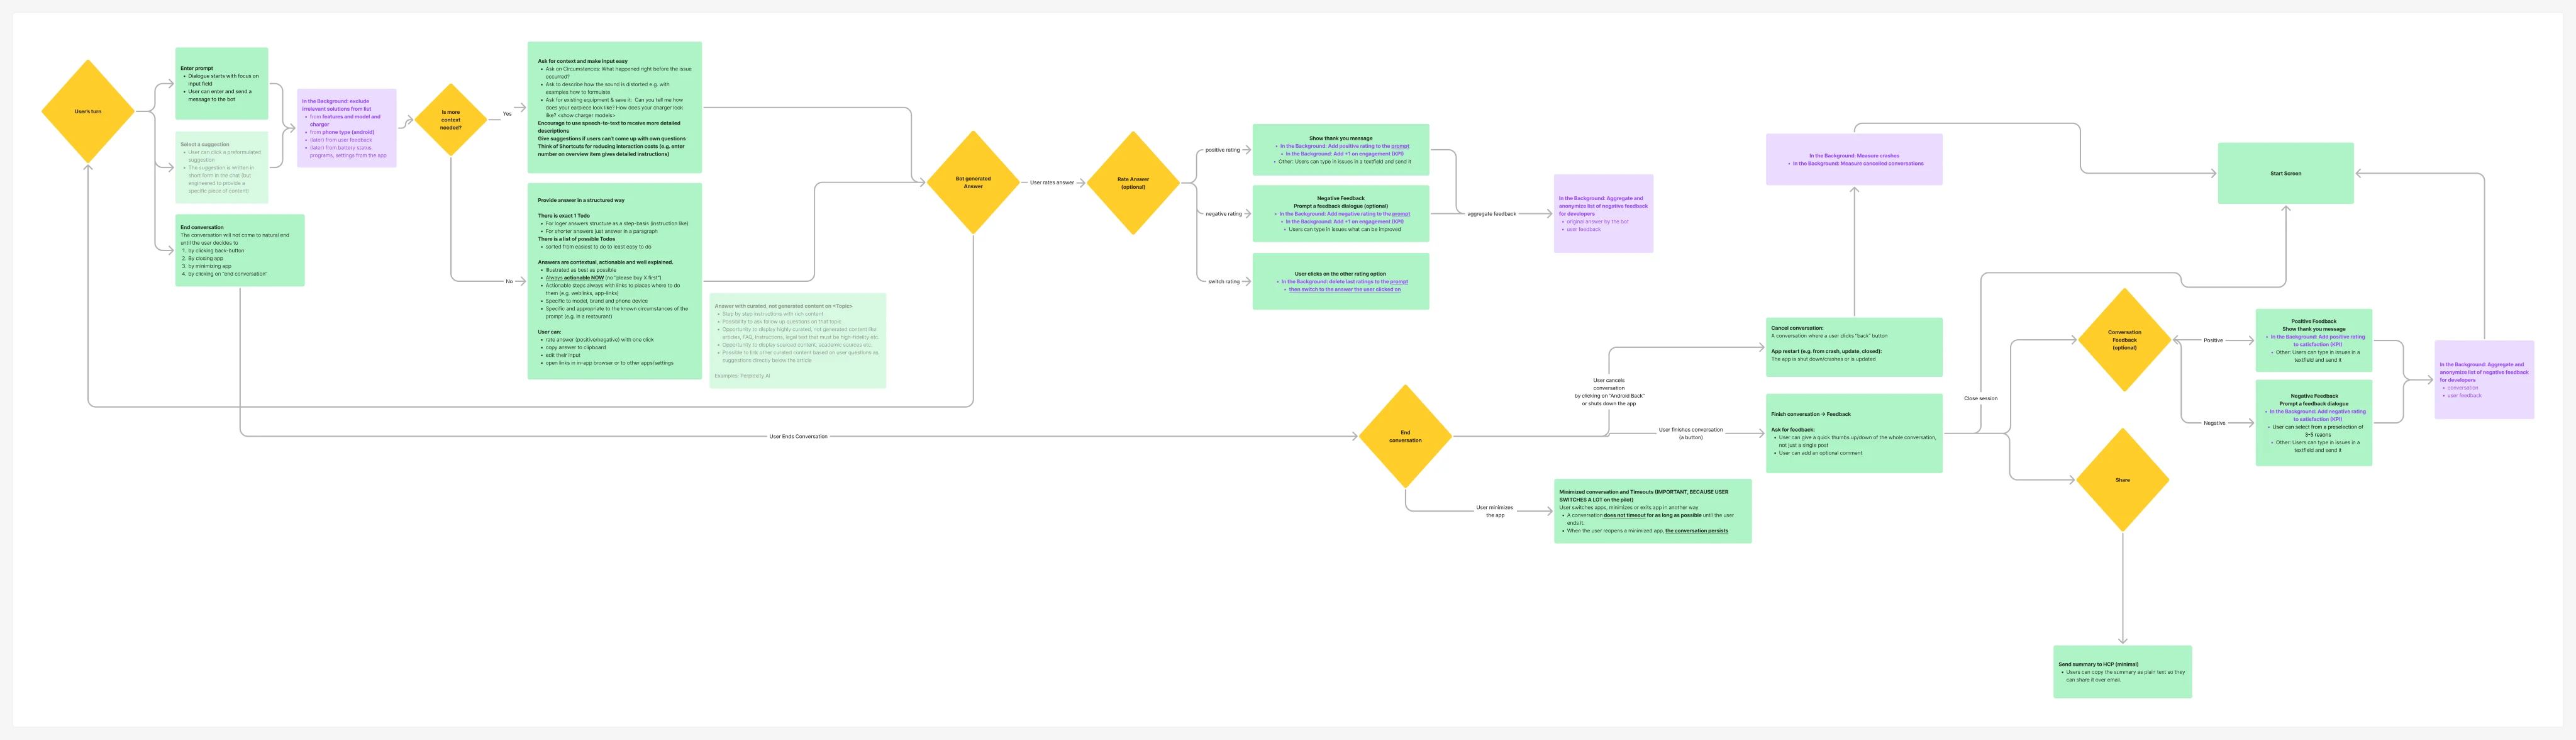This screenshot has width=2576, height=740.
Task: Select the "Positive Feedback" box near Conversation Feedback
Action: (x=2314, y=340)
